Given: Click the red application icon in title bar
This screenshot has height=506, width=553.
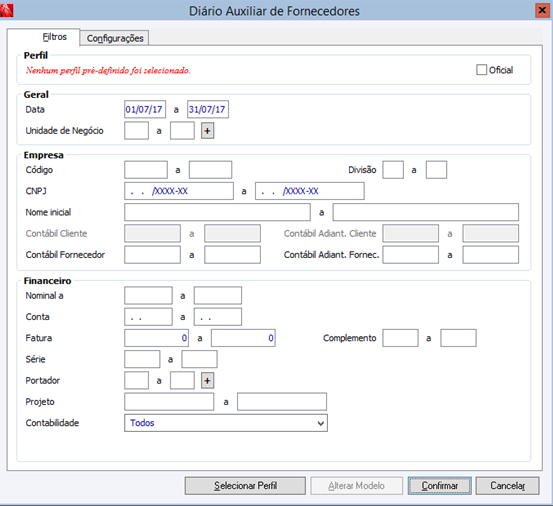Looking at the screenshot, I should pos(6,11).
